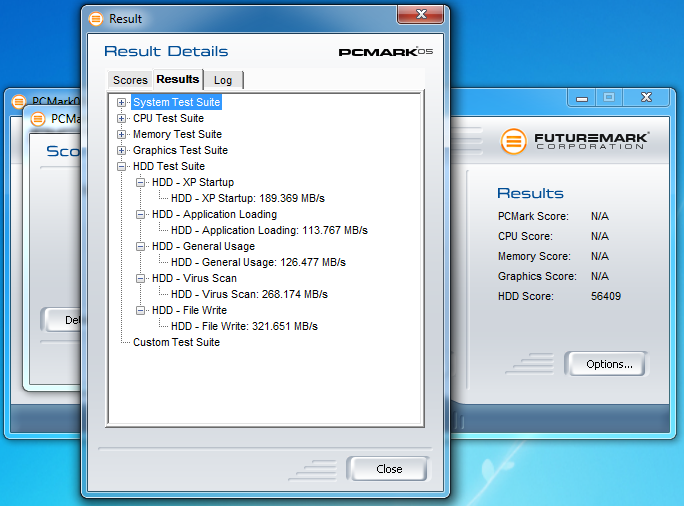Click the HDD Score value 56409
The image size is (684, 506).
[605, 296]
